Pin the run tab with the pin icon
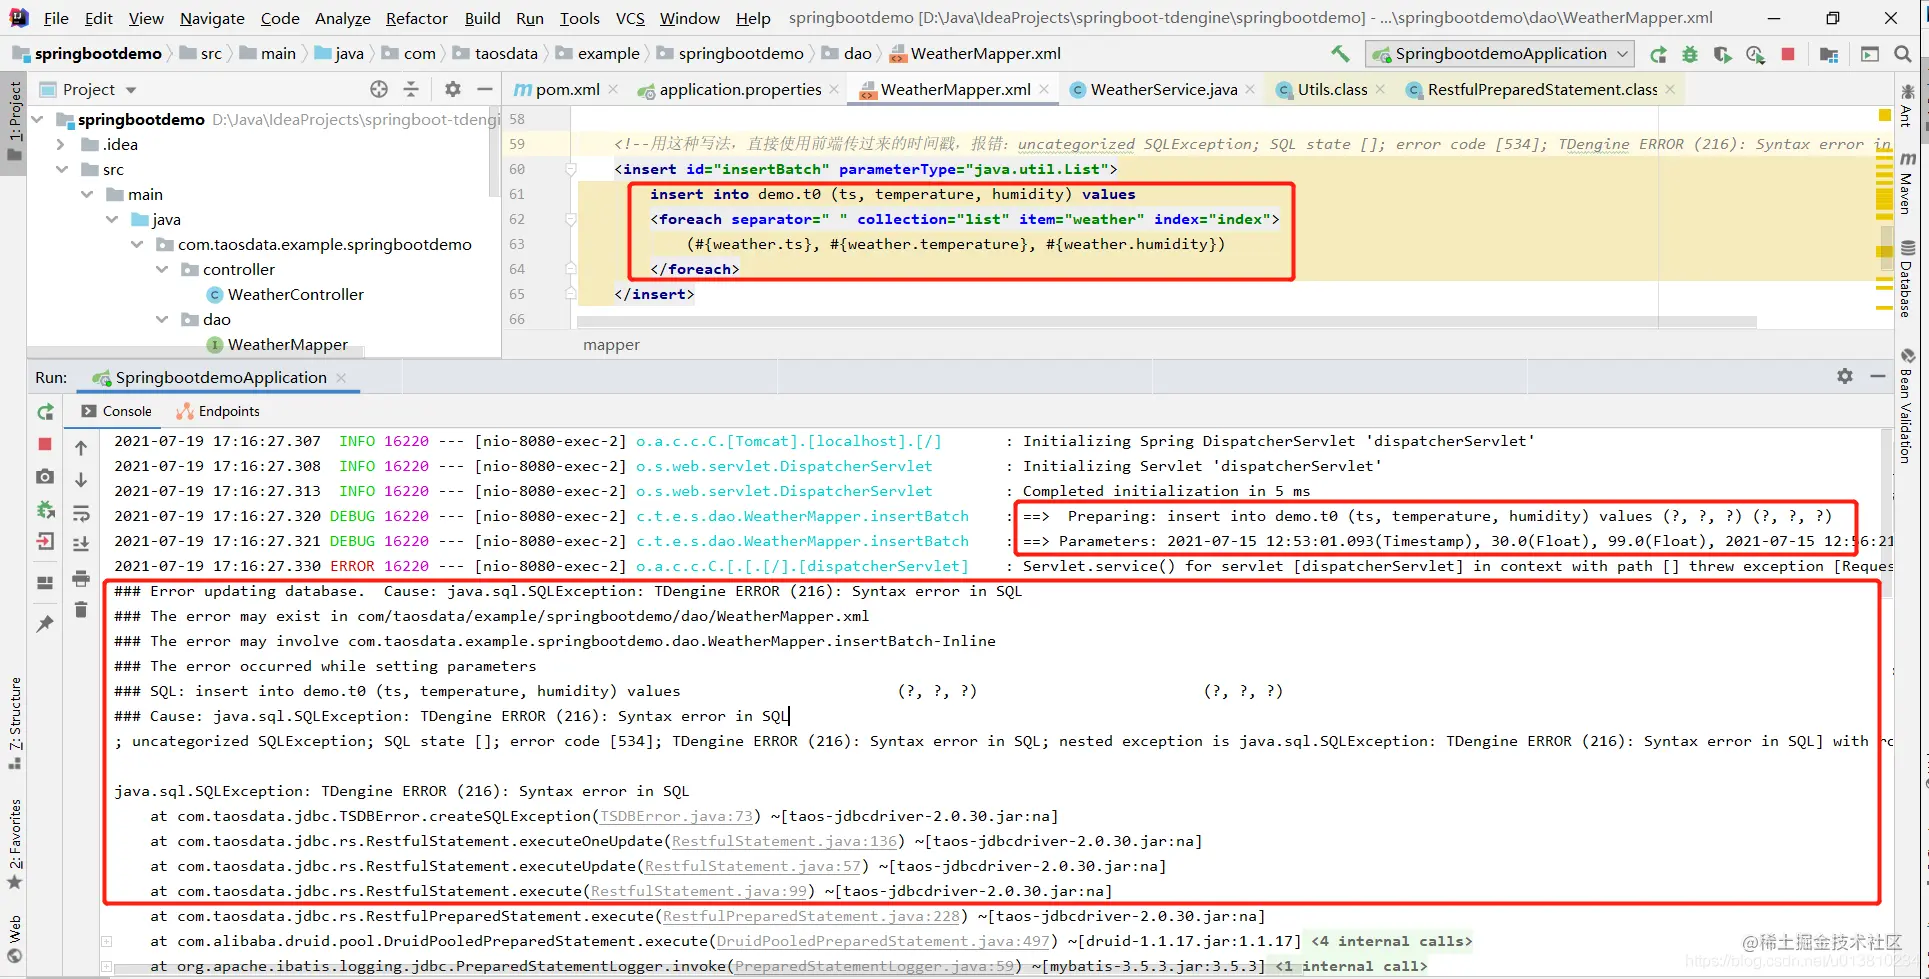The width and height of the screenshot is (1929, 979). pos(45,624)
